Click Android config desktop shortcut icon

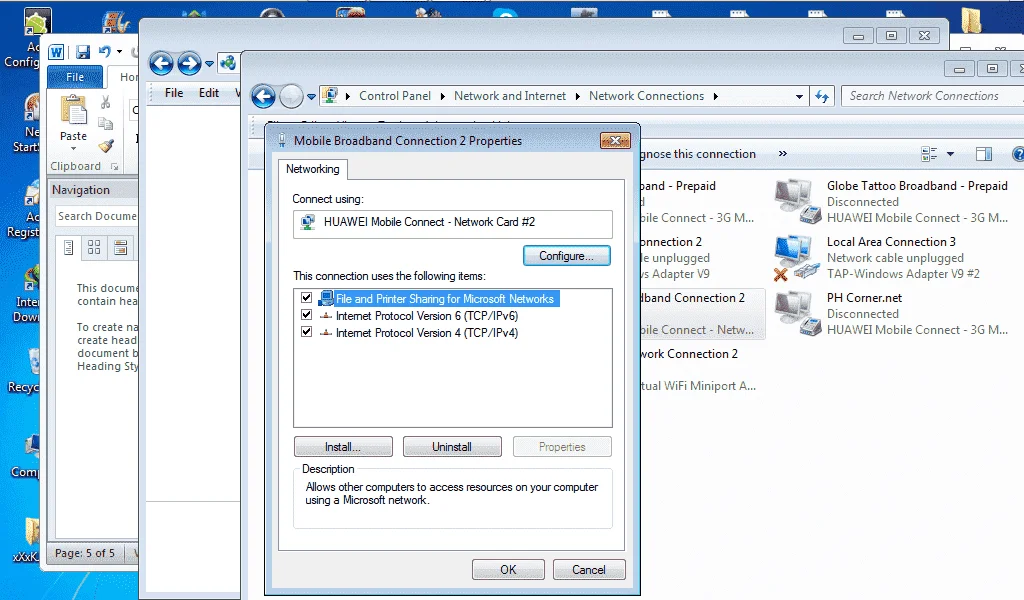coord(35,23)
